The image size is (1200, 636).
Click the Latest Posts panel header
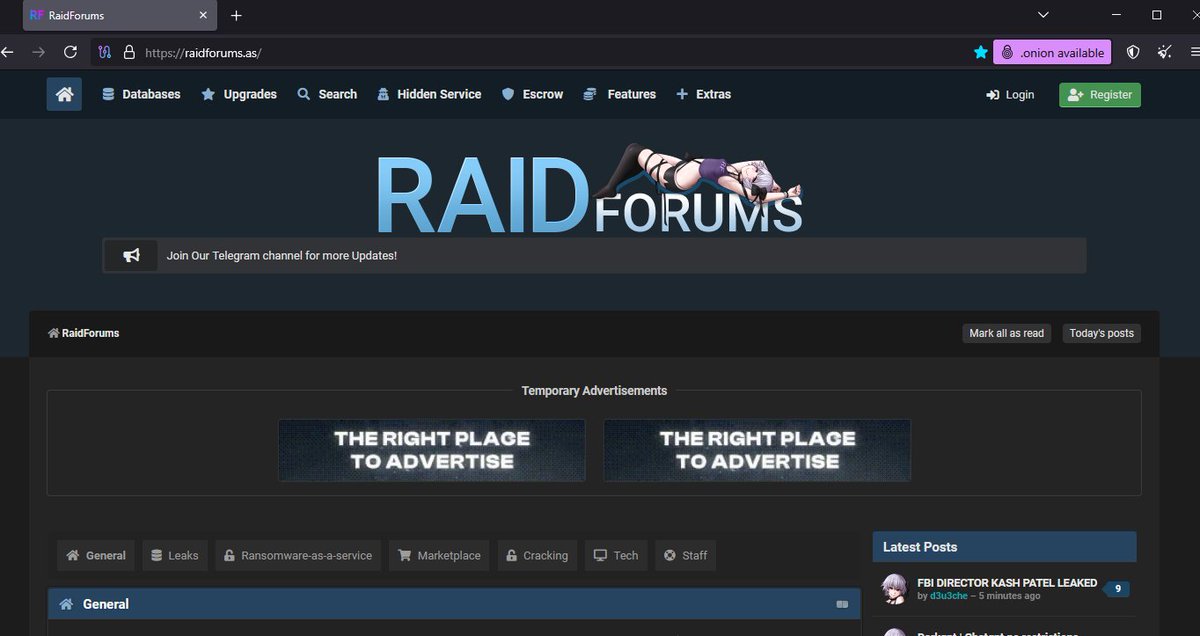[x=1004, y=547]
